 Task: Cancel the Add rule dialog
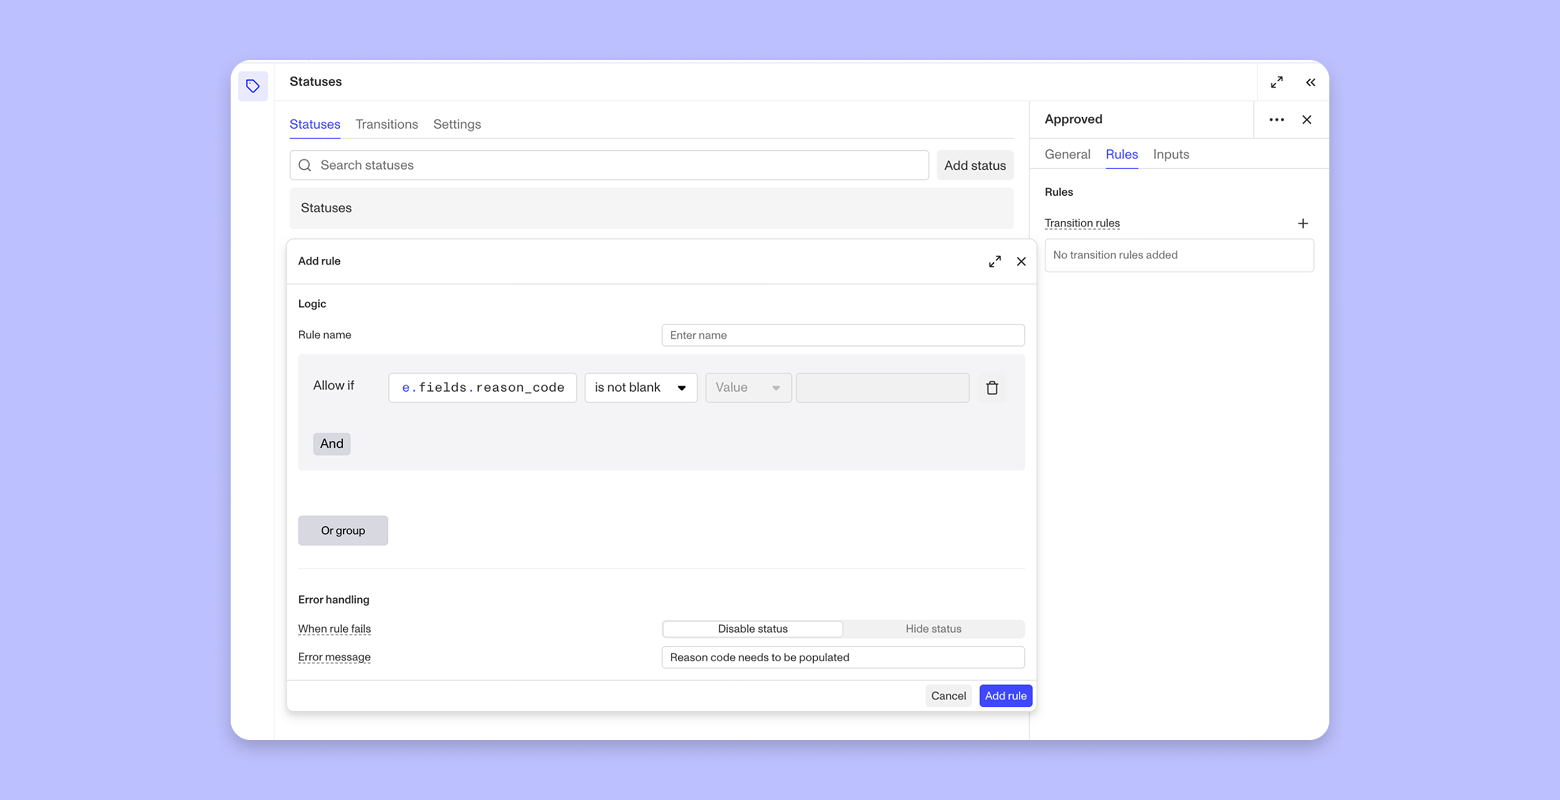click(949, 696)
